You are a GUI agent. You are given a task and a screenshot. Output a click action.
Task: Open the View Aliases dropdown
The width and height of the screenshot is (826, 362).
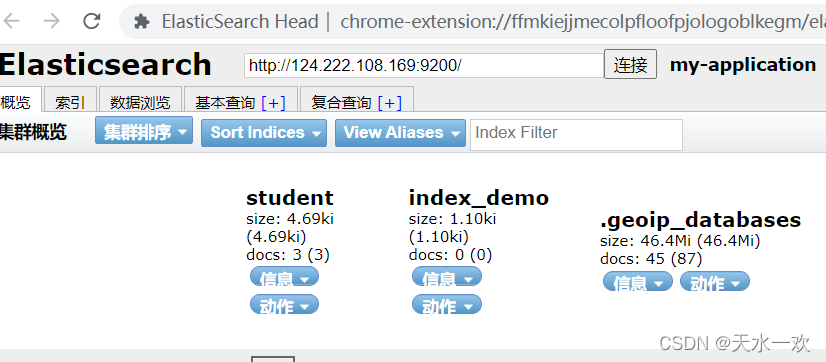coord(400,133)
